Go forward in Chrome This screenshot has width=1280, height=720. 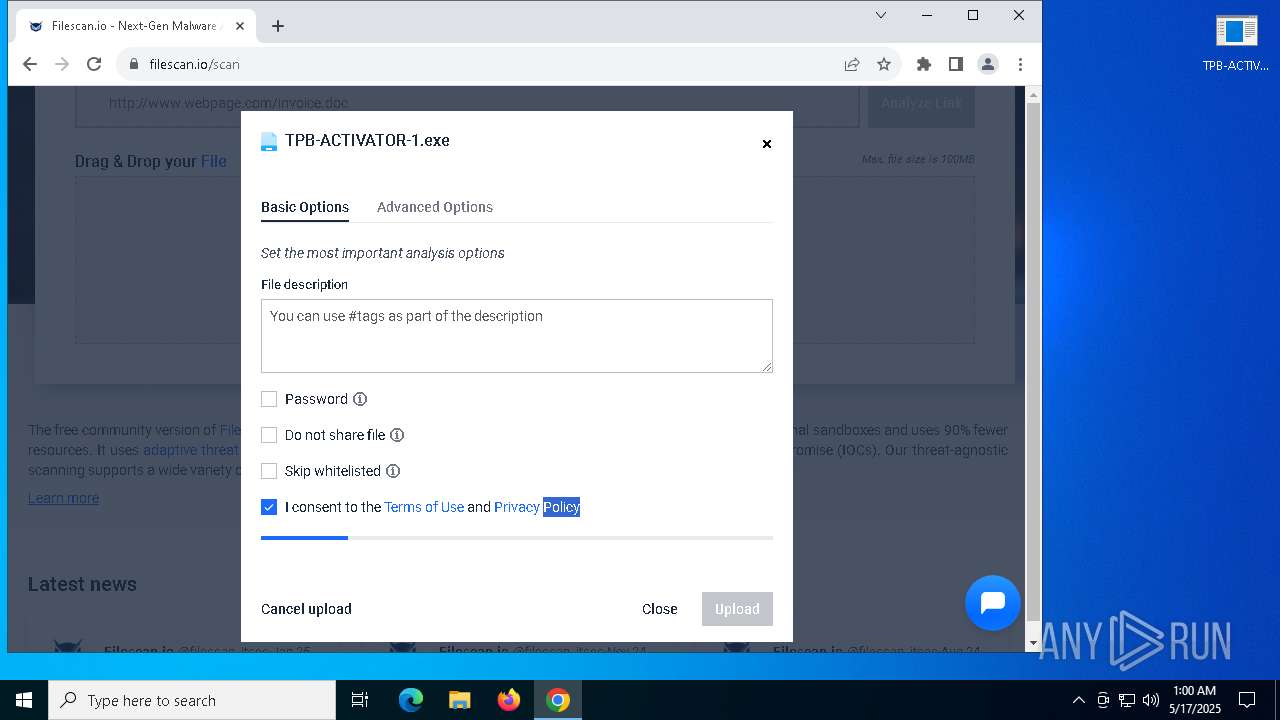pyautogui.click(x=62, y=64)
